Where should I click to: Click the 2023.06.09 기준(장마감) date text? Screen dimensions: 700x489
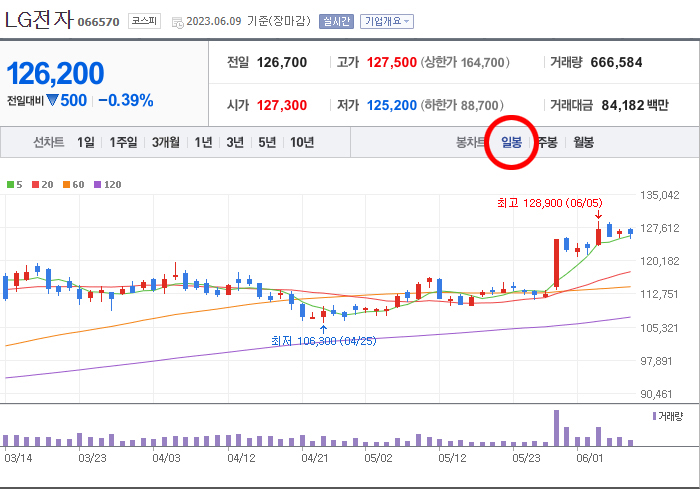coord(248,21)
